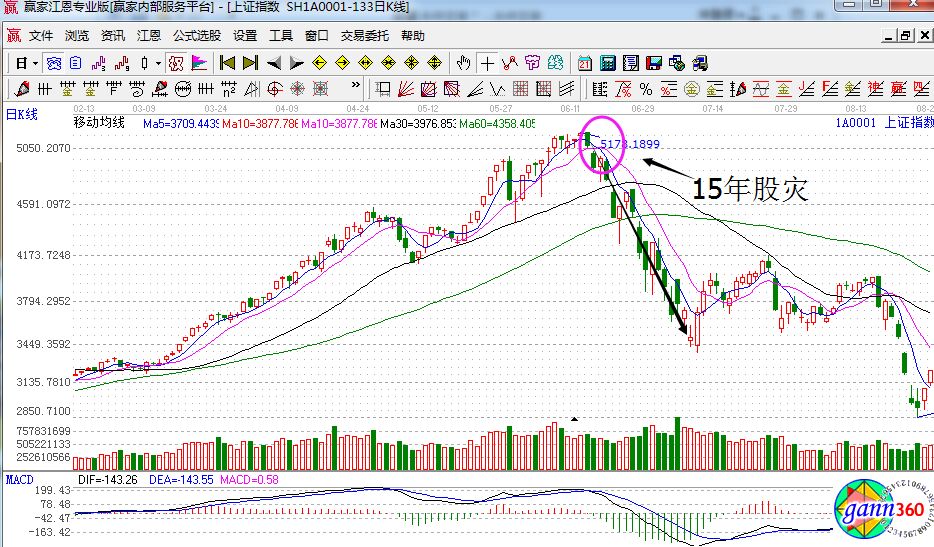Open the 公式选股 menu
The image size is (934, 547).
pos(196,35)
